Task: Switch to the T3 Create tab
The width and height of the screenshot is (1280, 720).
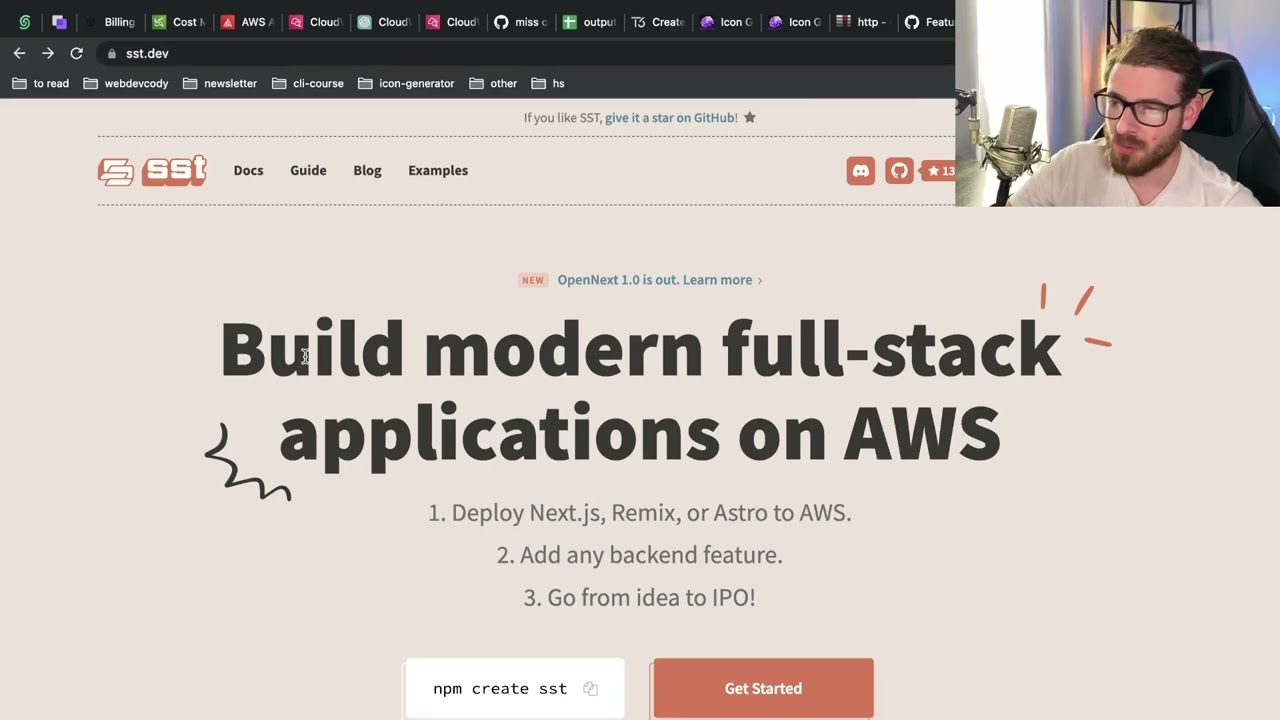Action: pyautogui.click(x=657, y=22)
